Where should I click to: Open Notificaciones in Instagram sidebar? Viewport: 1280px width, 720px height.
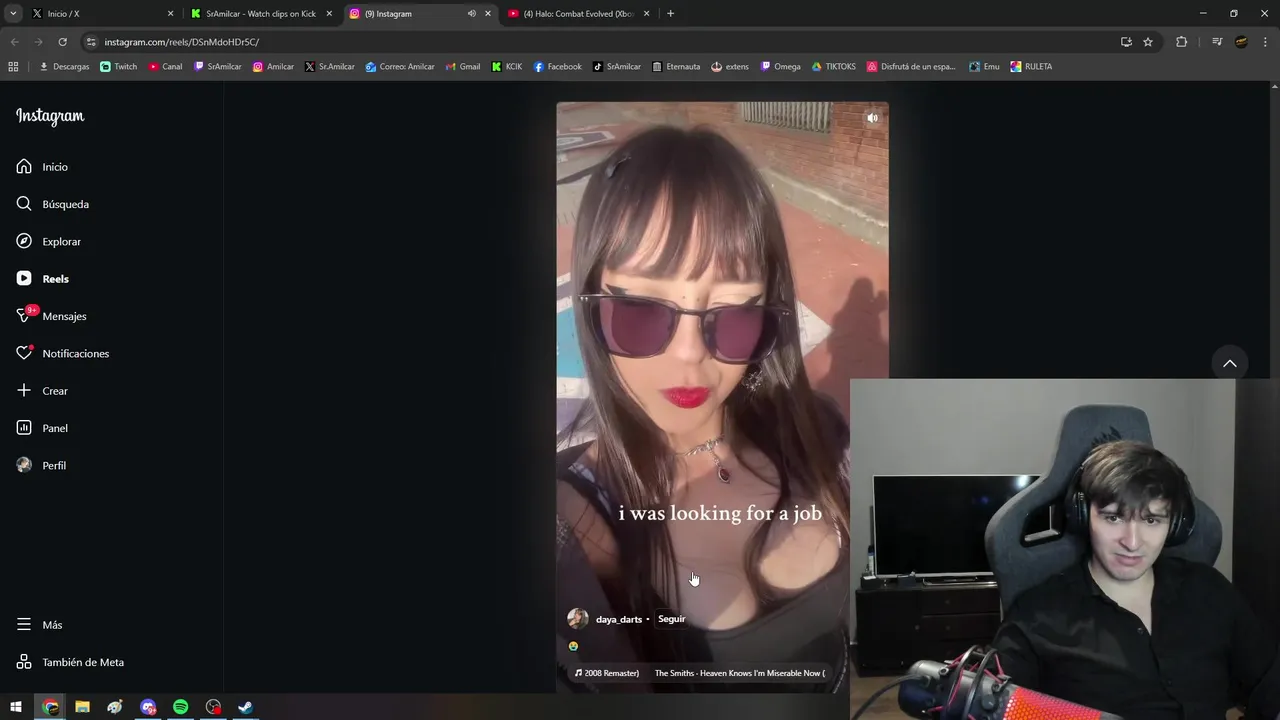click(x=62, y=353)
